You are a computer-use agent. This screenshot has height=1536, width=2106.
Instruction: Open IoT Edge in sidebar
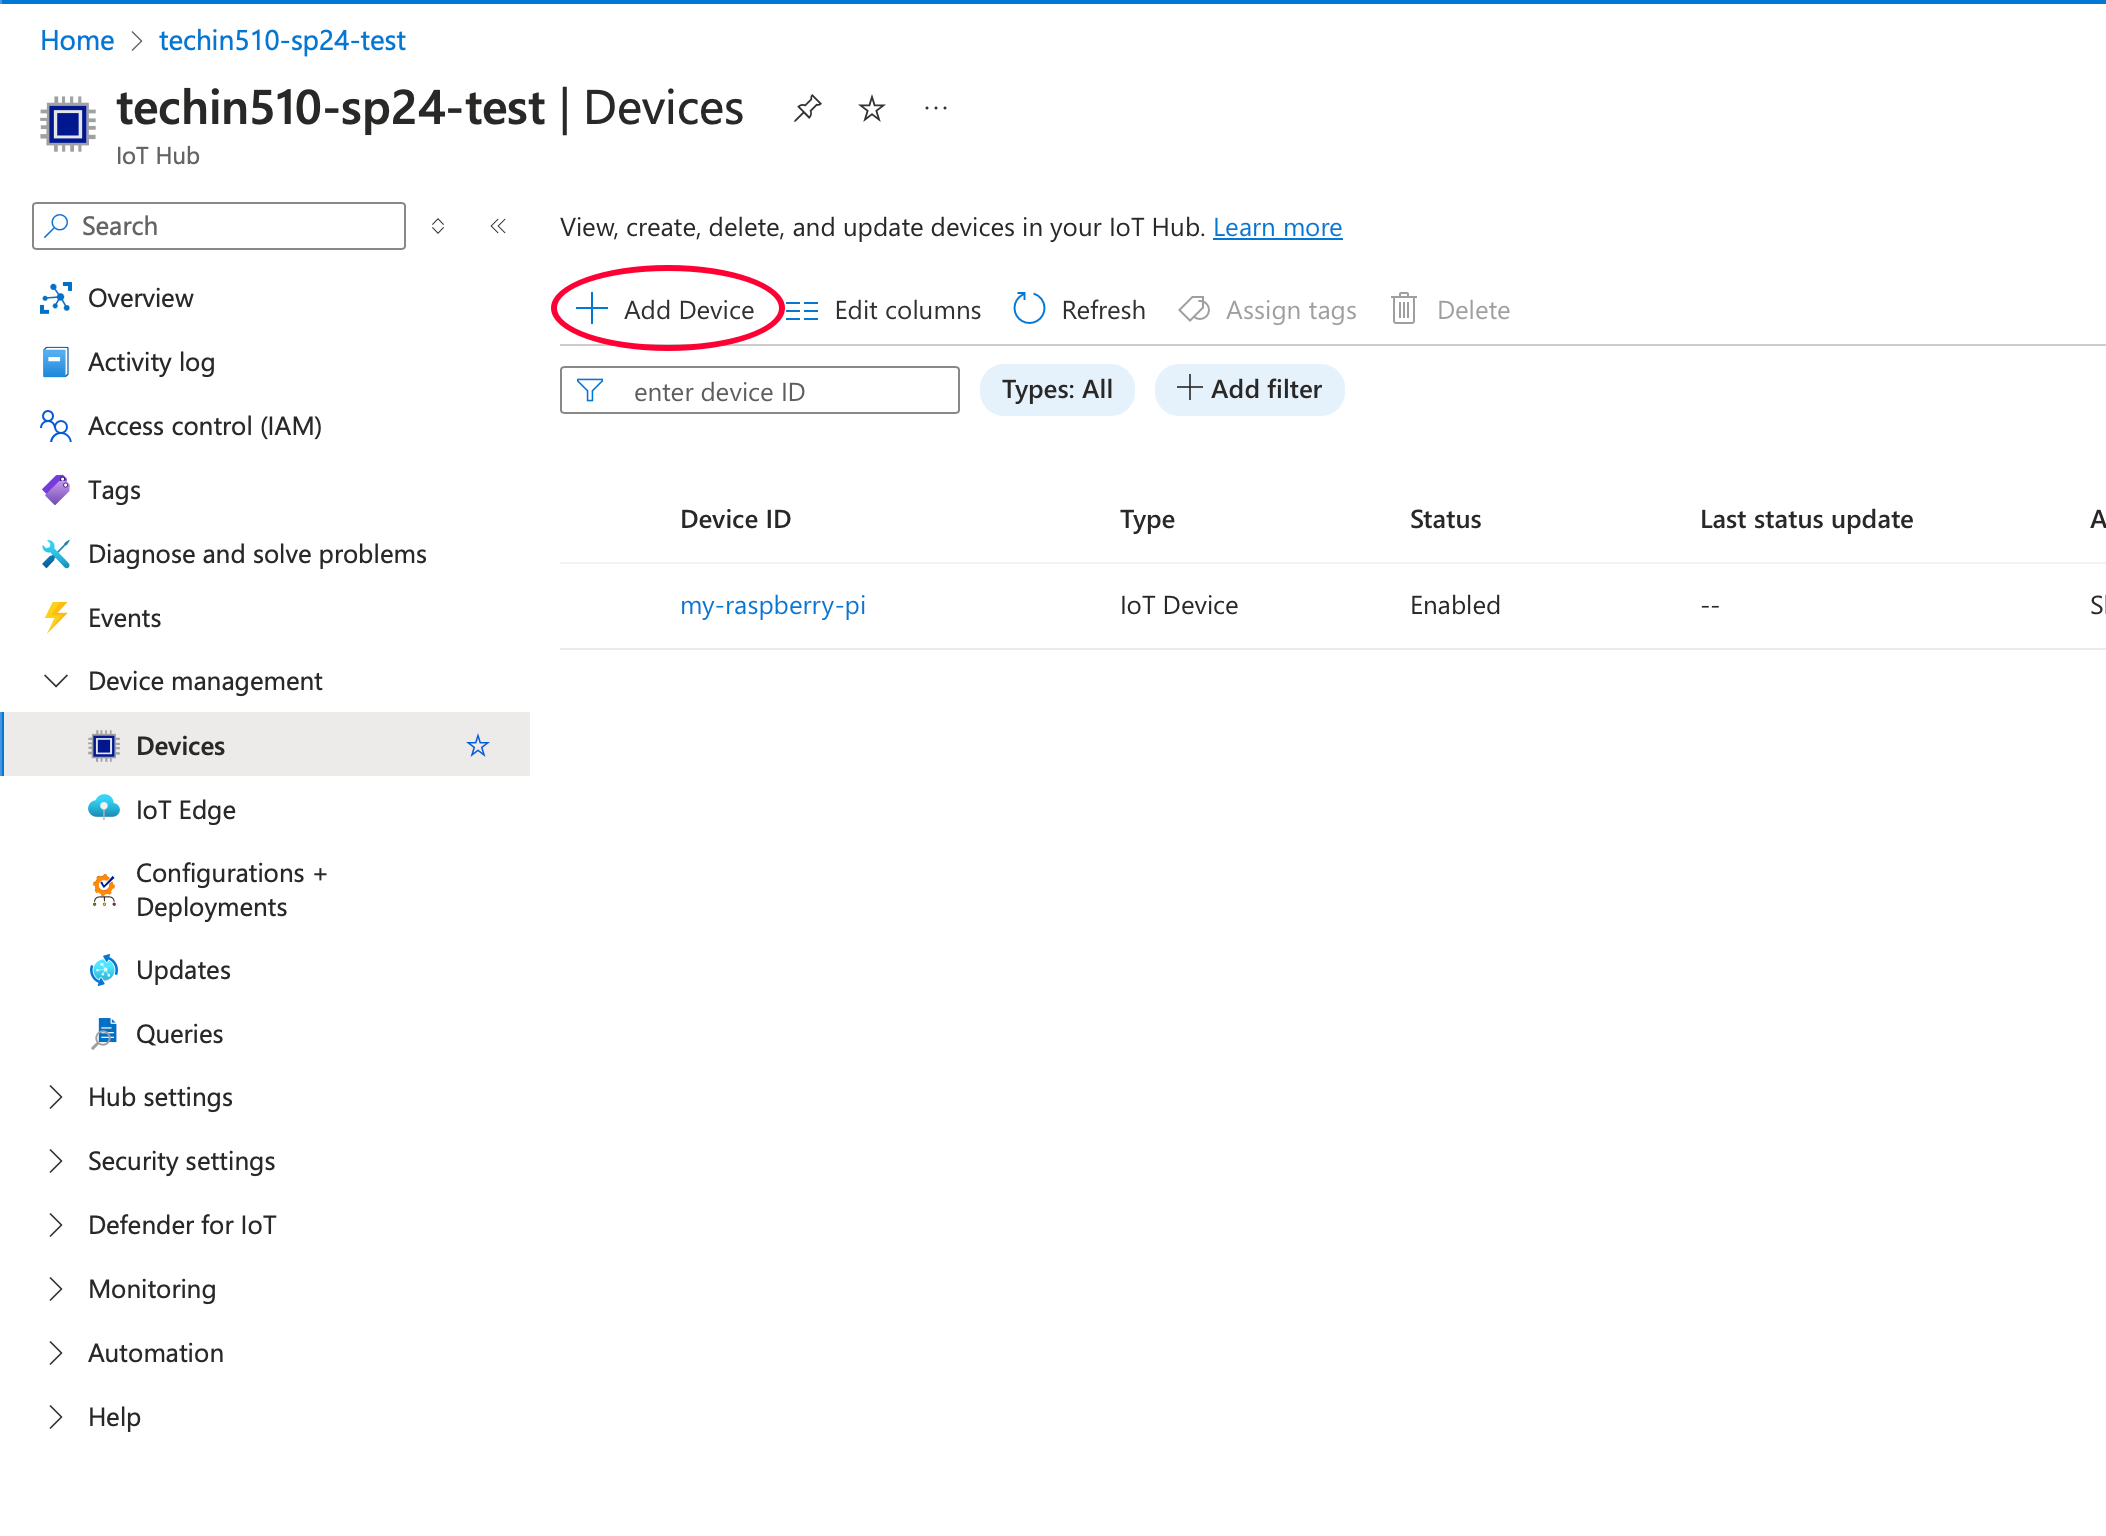(x=185, y=810)
